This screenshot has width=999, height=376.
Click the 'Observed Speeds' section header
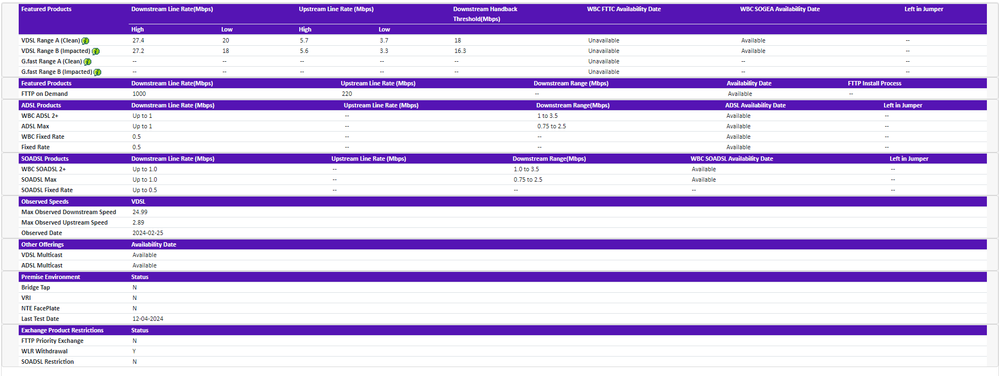tap(45, 201)
